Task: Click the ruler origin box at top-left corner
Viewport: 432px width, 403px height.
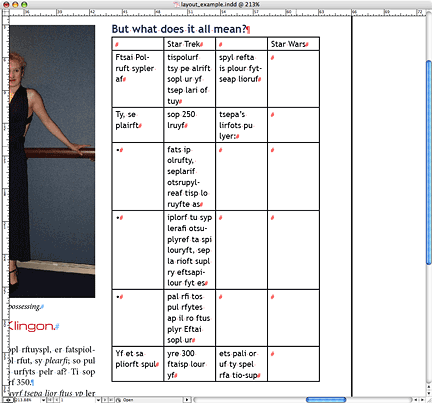Action: tap(5, 13)
